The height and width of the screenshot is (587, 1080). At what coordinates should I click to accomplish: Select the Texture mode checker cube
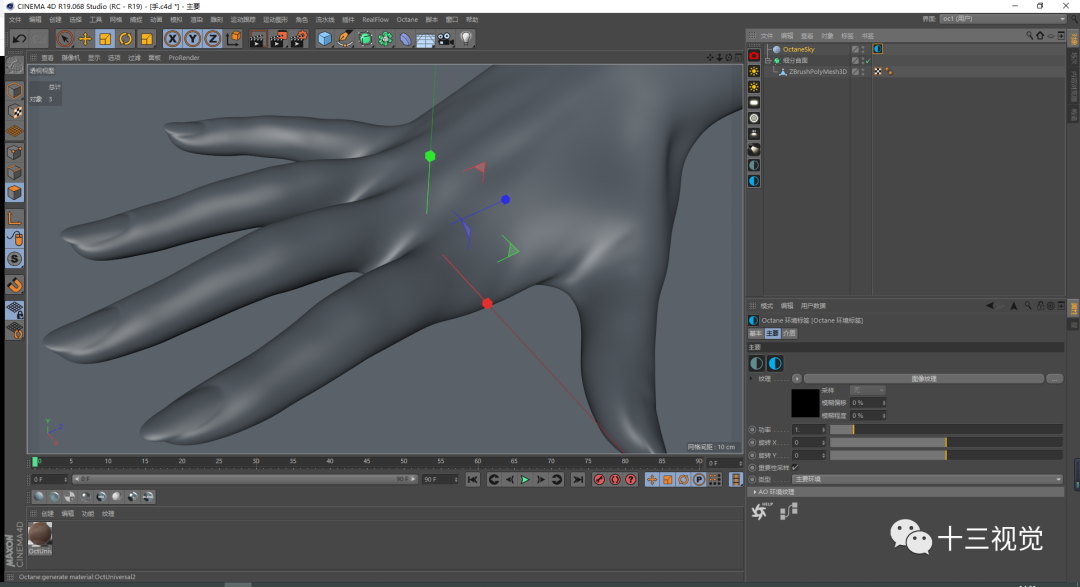[x=14, y=112]
